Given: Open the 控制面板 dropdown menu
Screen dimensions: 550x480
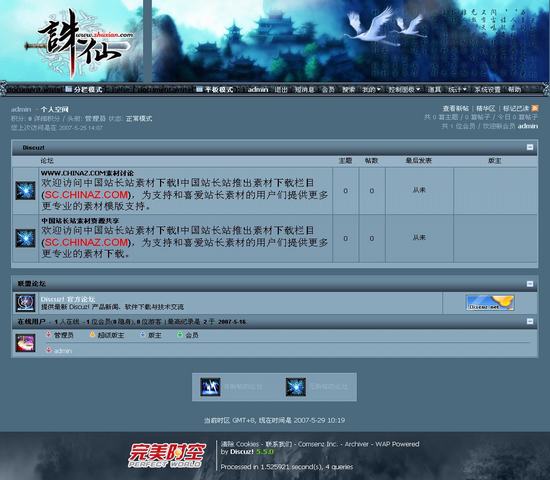Looking at the screenshot, I should (404, 90).
